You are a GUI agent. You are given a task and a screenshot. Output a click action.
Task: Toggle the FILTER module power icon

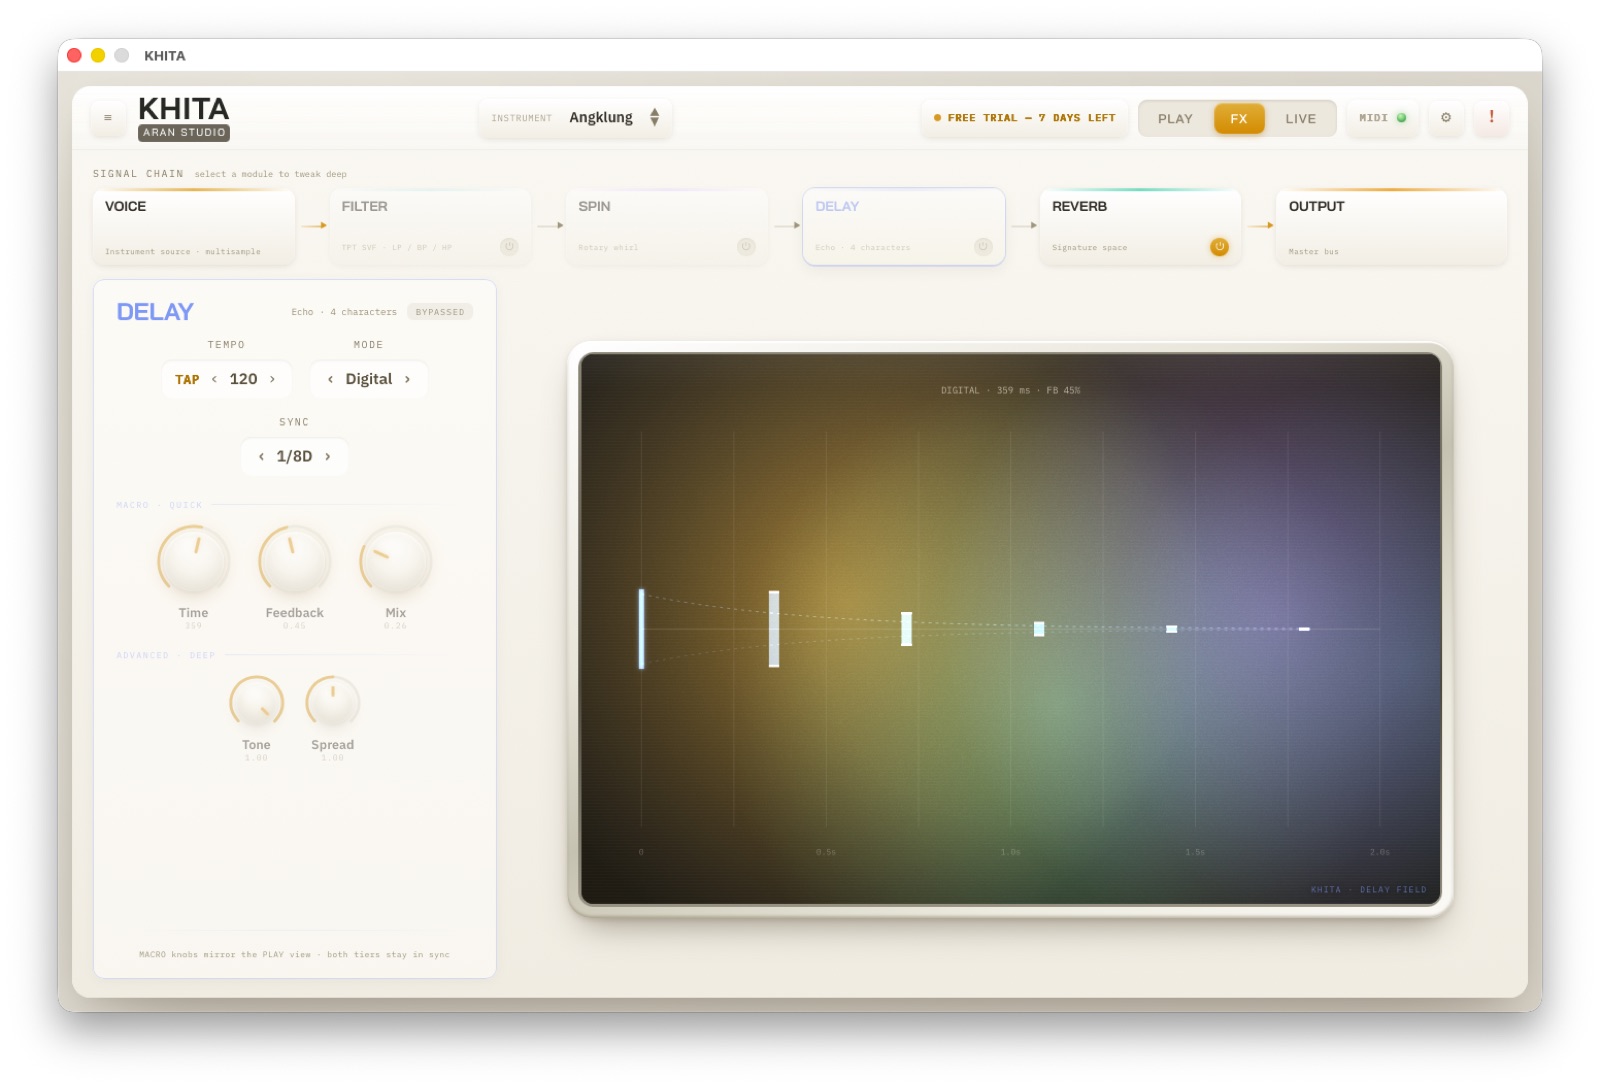point(509,246)
